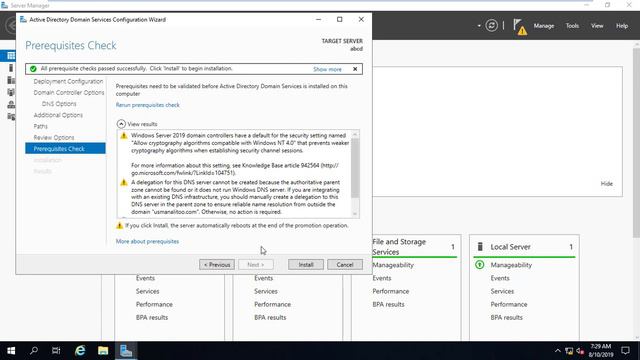Open Help menu in Server Manager
640x360 pixels.
click(x=622, y=26)
